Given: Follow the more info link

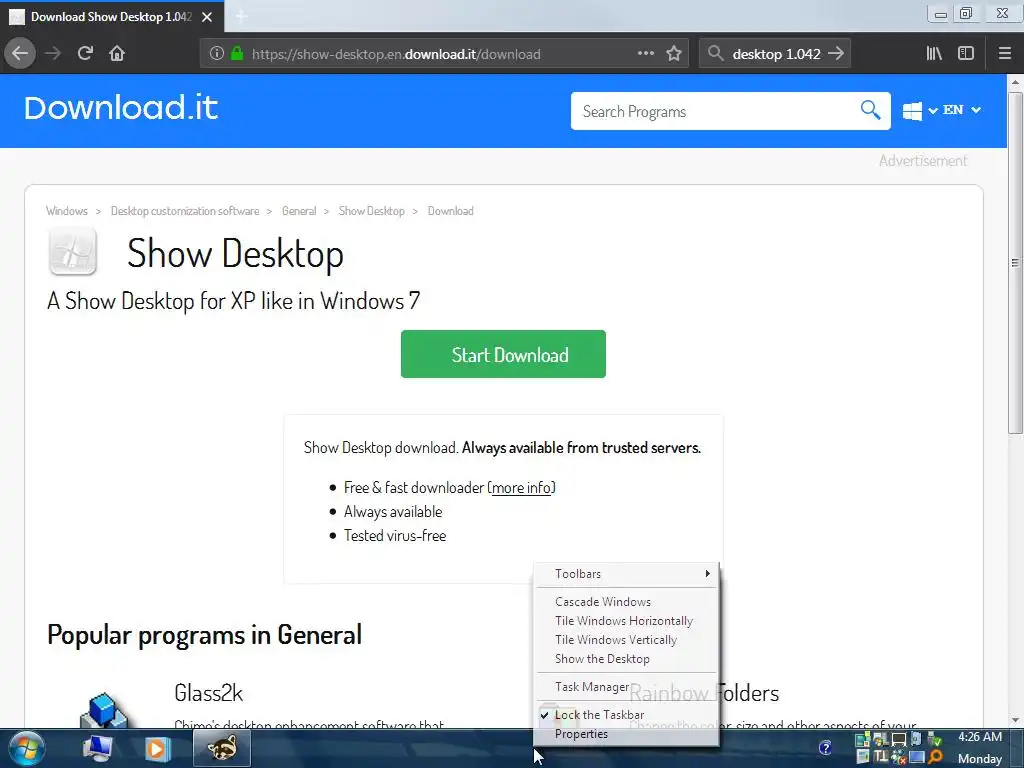Looking at the screenshot, I should (521, 488).
